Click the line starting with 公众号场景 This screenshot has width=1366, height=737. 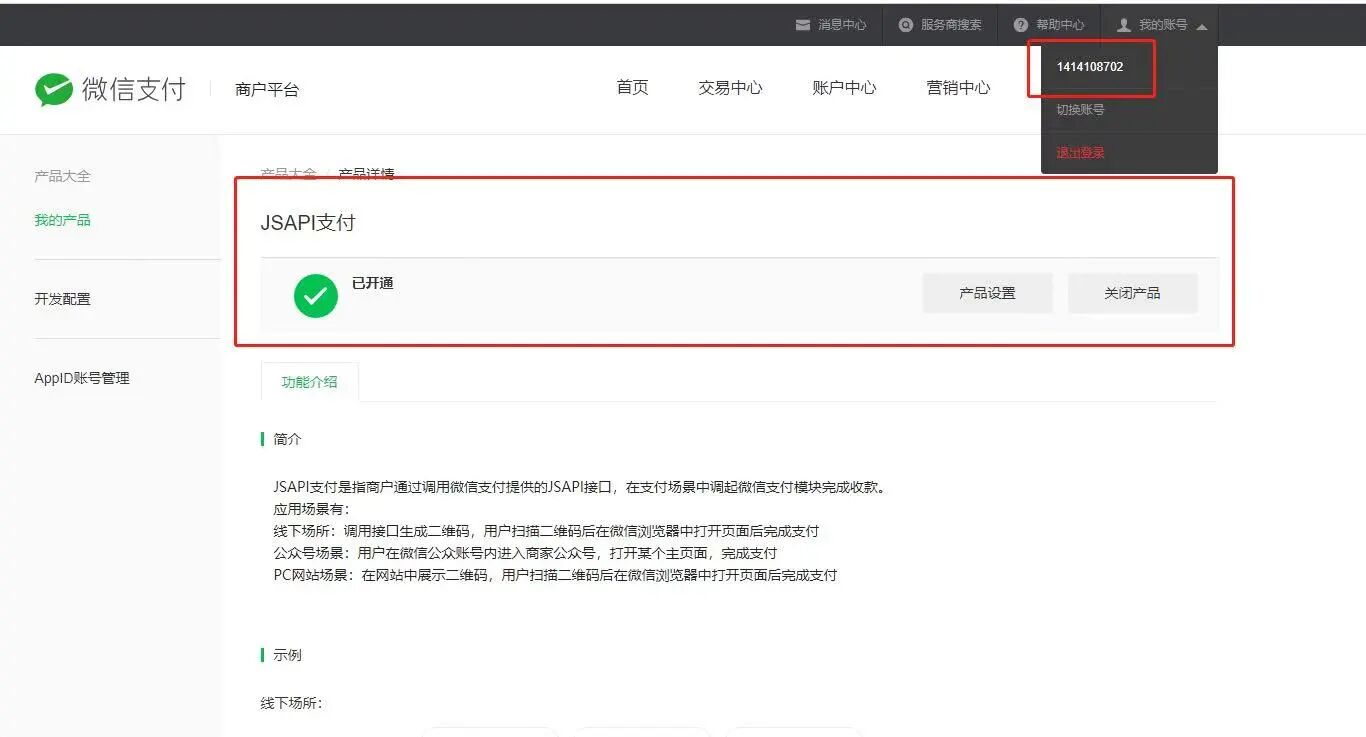pyautogui.click(x=525, y=553)
